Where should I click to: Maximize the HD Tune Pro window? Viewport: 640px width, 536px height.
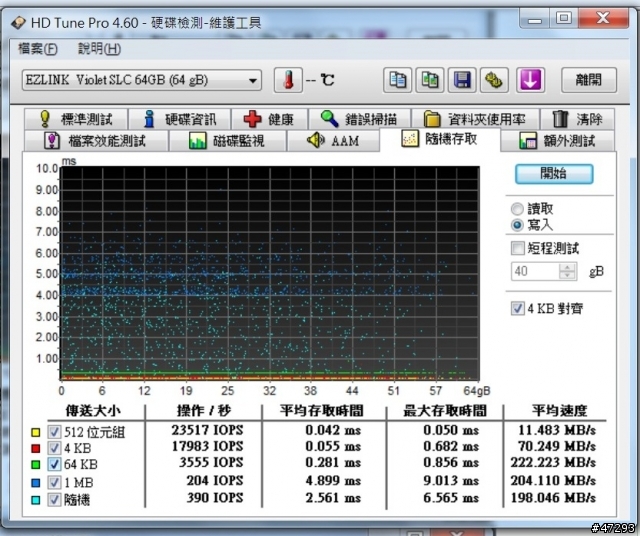[564, 19]
